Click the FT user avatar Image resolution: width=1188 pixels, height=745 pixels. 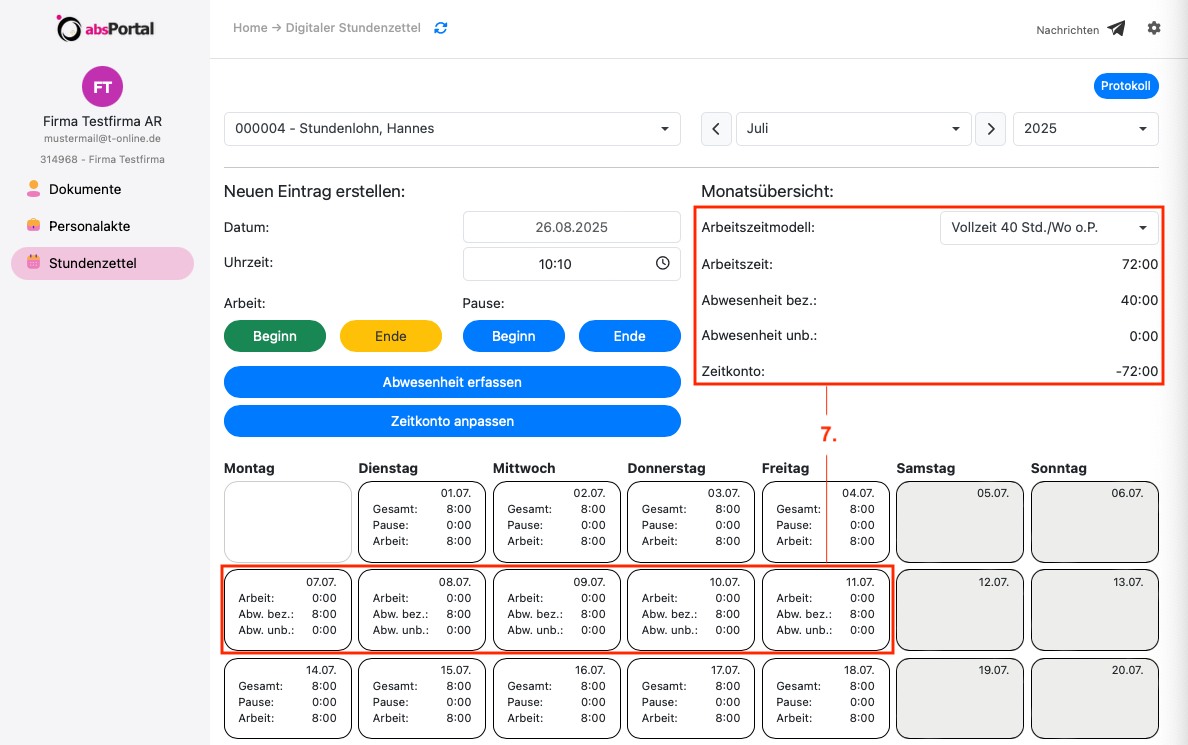102,87
